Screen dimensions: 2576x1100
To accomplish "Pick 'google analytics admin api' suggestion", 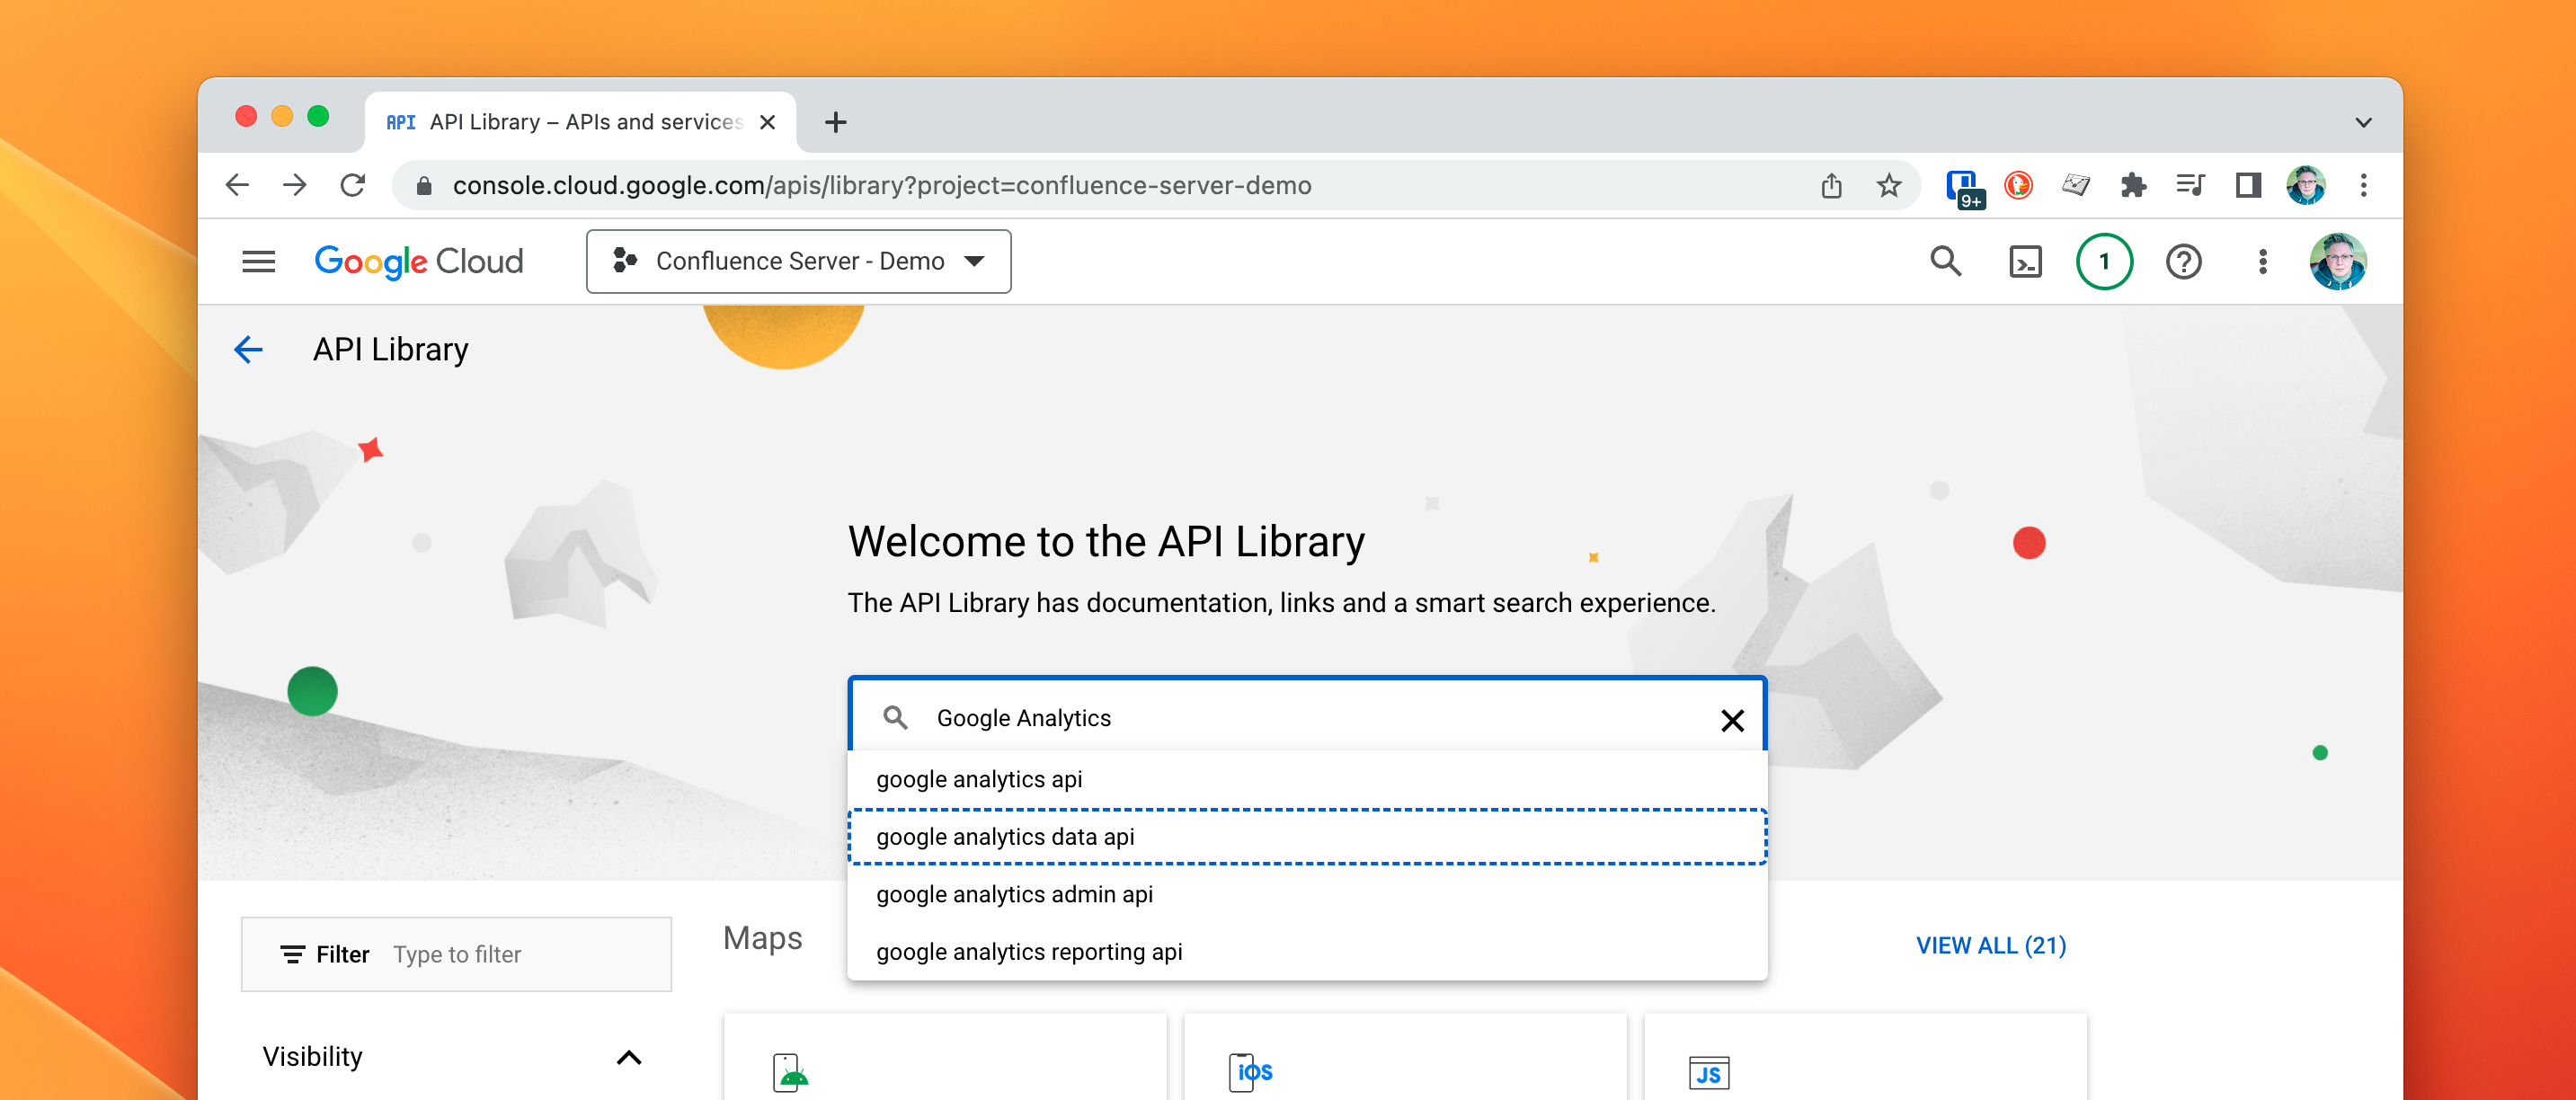I will [1014, 894].
